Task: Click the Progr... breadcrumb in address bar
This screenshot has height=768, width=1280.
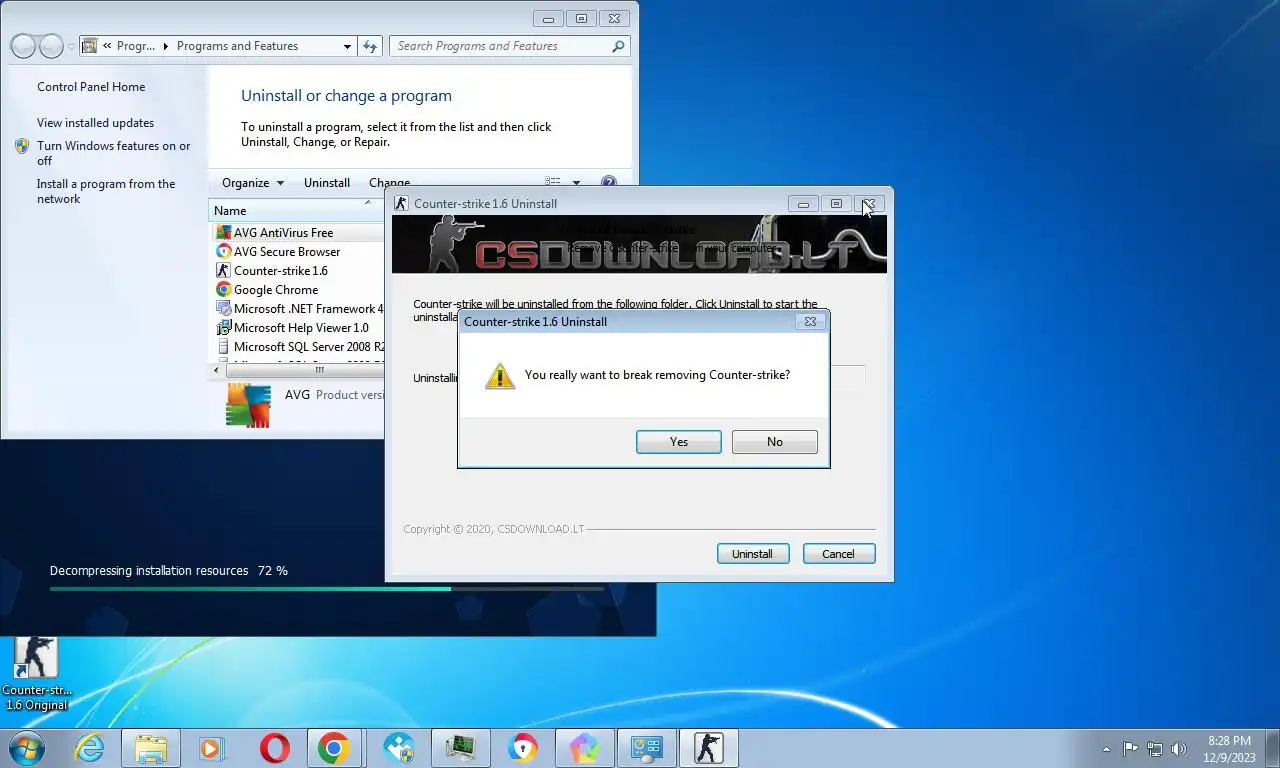Action: point(136,46)
